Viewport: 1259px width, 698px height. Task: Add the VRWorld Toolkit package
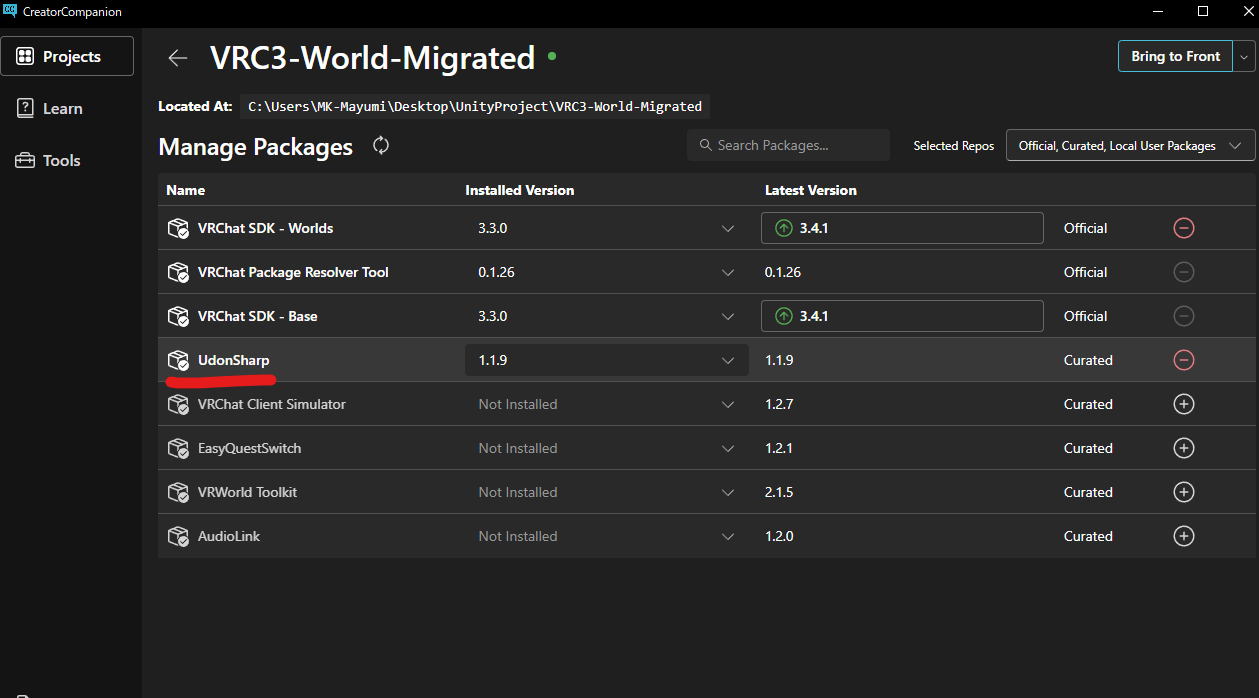click(1184, 492)
